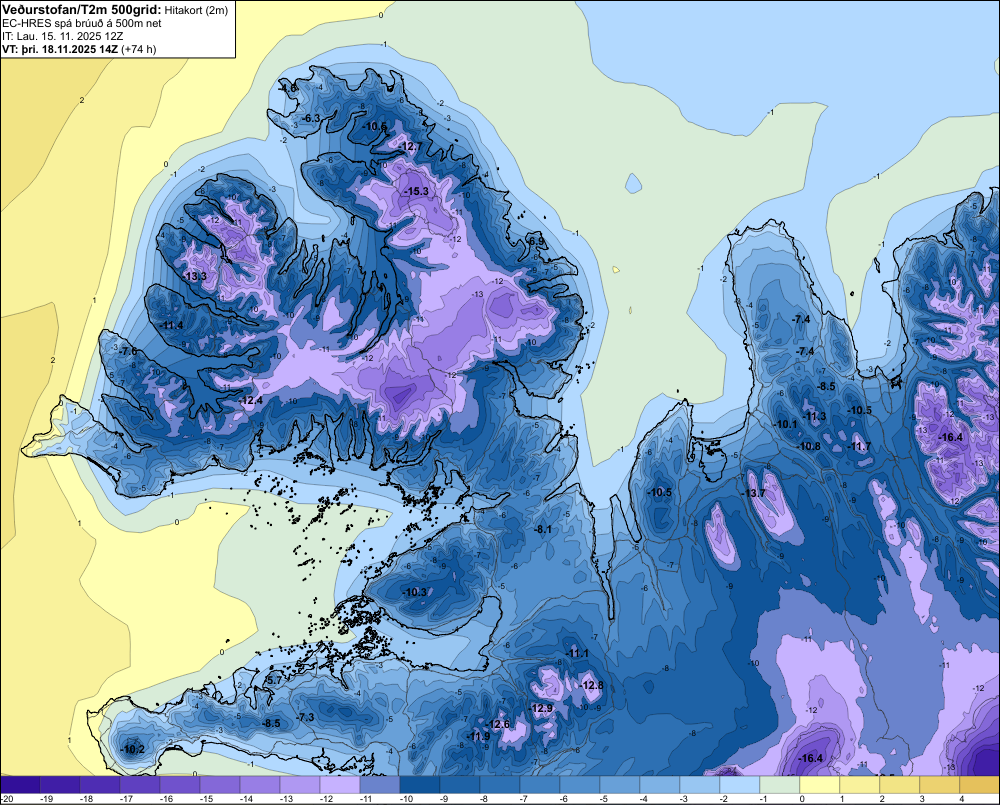Image resolution: width=1000 pixels, height=805 pixels.
Task: Pick the yellow legend swatch between 0 and 1
Action: [820, 785]
